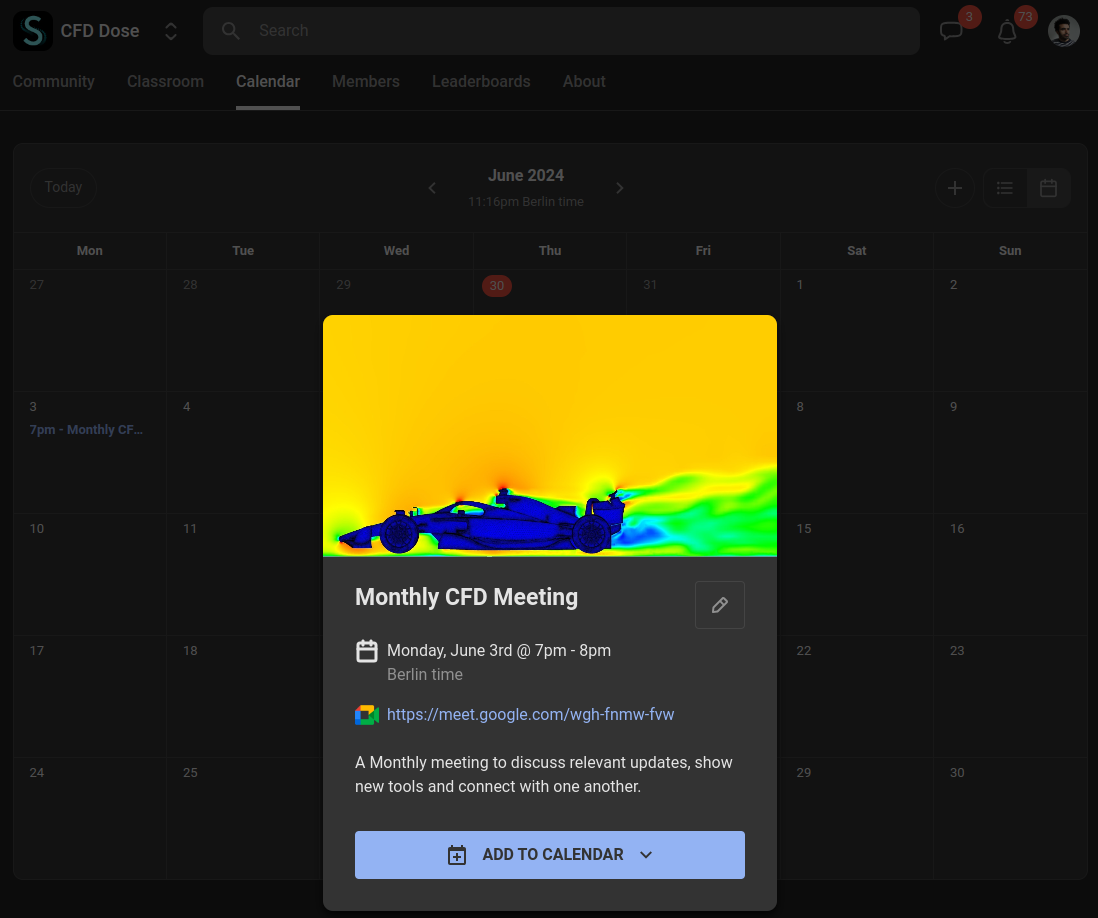Image resolution: width=1098 pixels, height=918 pixels.
Task: Click the Skool logo icon
Action: [32, 30]
